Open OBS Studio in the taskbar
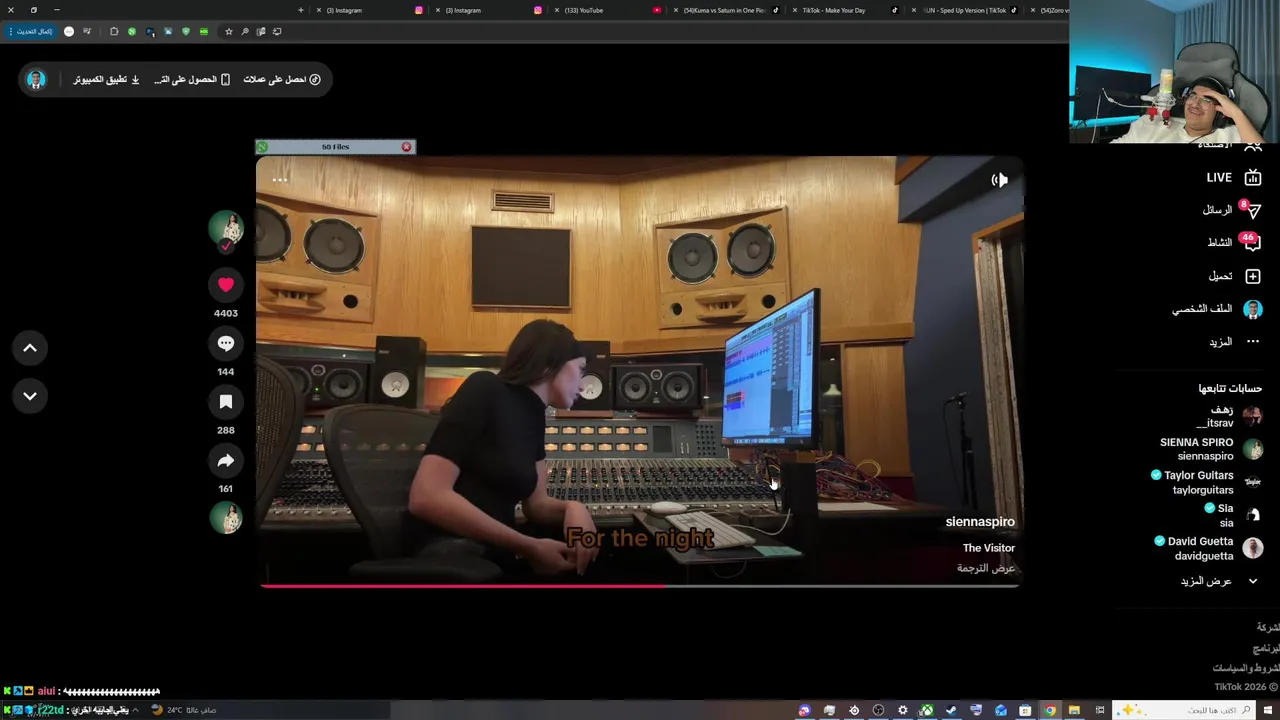1280x720 pixels. pyautogui.click(x=878, y=710)
